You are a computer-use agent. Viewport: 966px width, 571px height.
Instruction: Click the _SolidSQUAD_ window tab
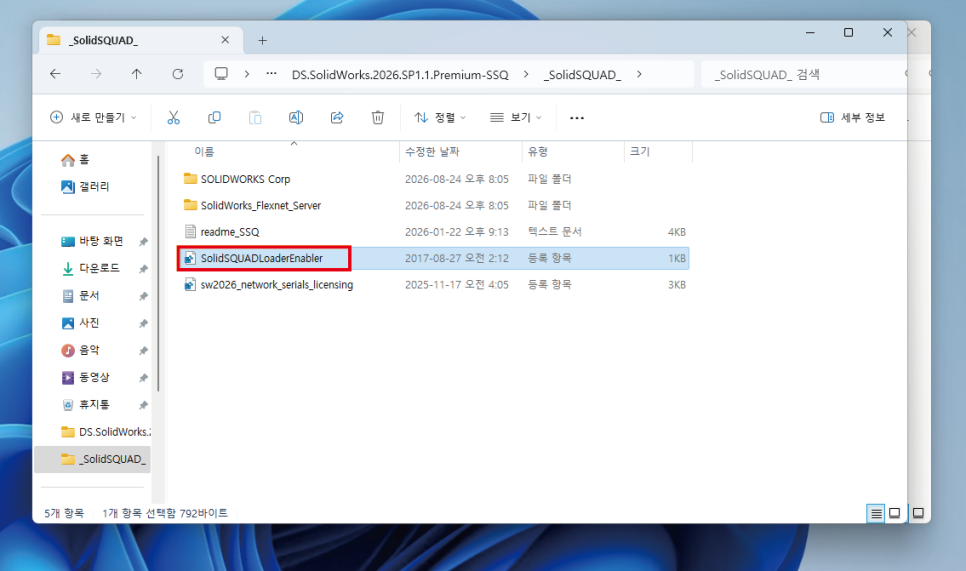pos(140,40)
